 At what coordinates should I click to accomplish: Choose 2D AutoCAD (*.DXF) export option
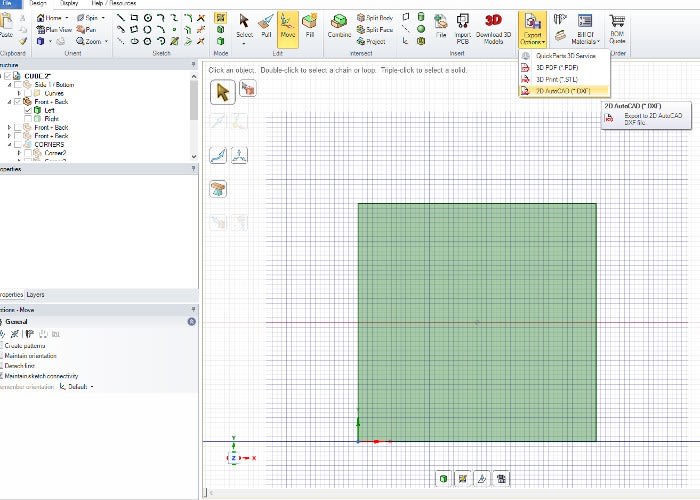pos(564,91)
